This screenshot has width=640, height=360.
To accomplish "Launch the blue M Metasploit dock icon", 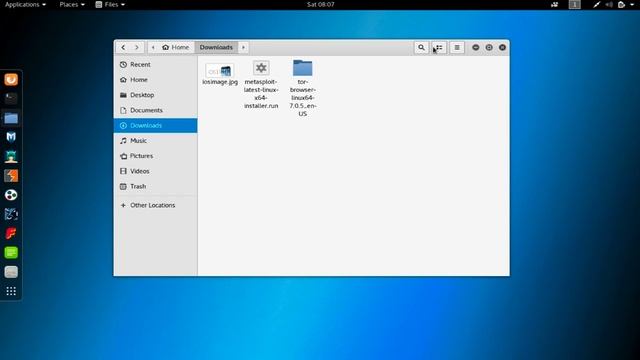I will [11, 137].
